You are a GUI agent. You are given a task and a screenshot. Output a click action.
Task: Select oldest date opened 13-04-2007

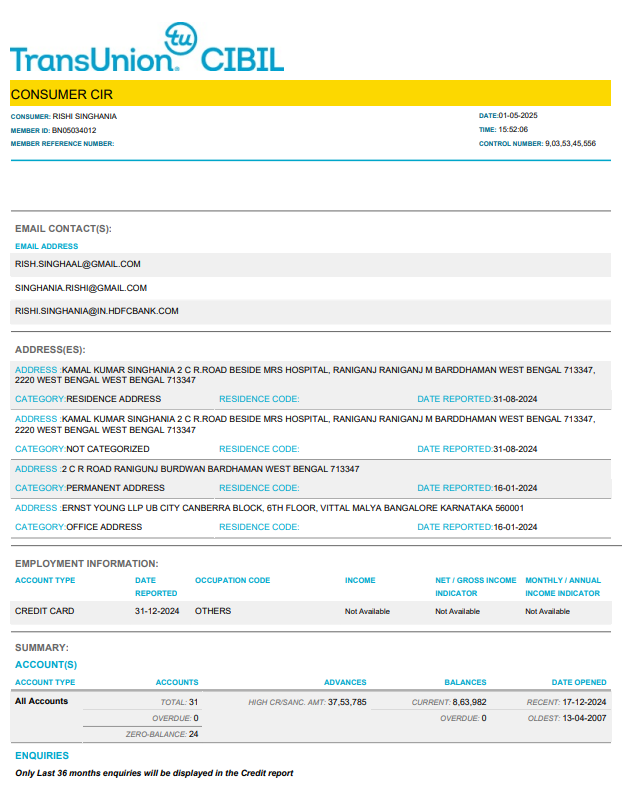584,718
